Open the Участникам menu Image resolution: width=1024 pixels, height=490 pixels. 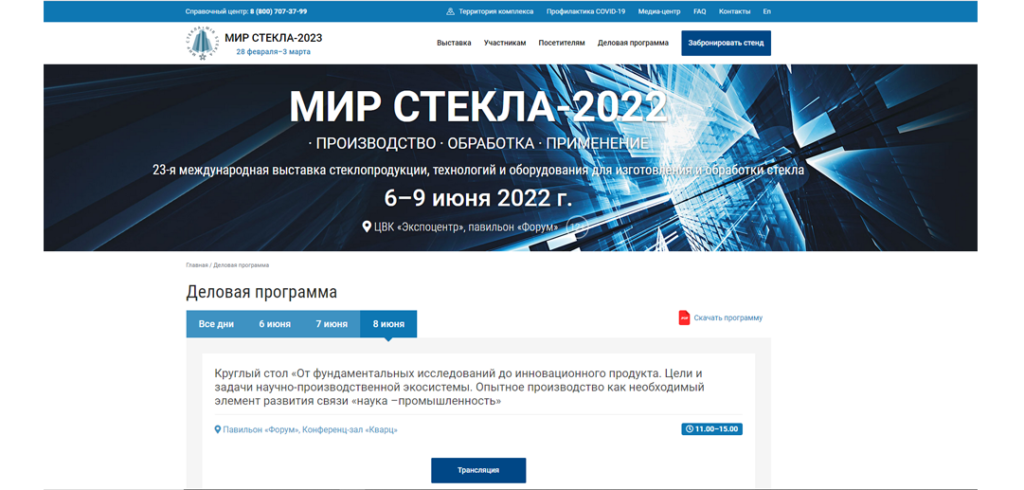[505, 43]
